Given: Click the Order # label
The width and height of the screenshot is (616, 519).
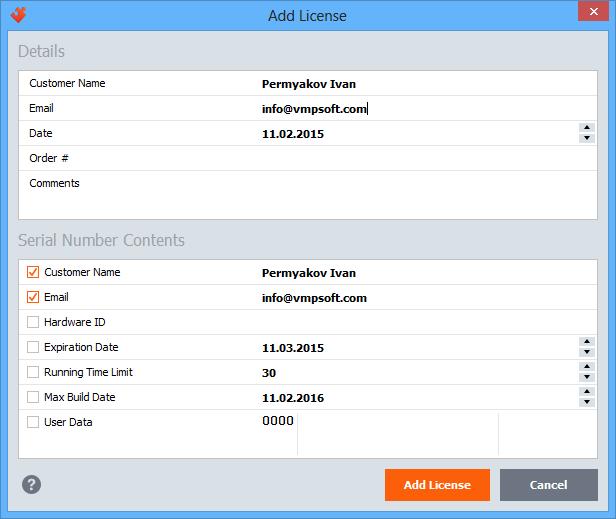Looking at the screenshot, I should (49, 158).
